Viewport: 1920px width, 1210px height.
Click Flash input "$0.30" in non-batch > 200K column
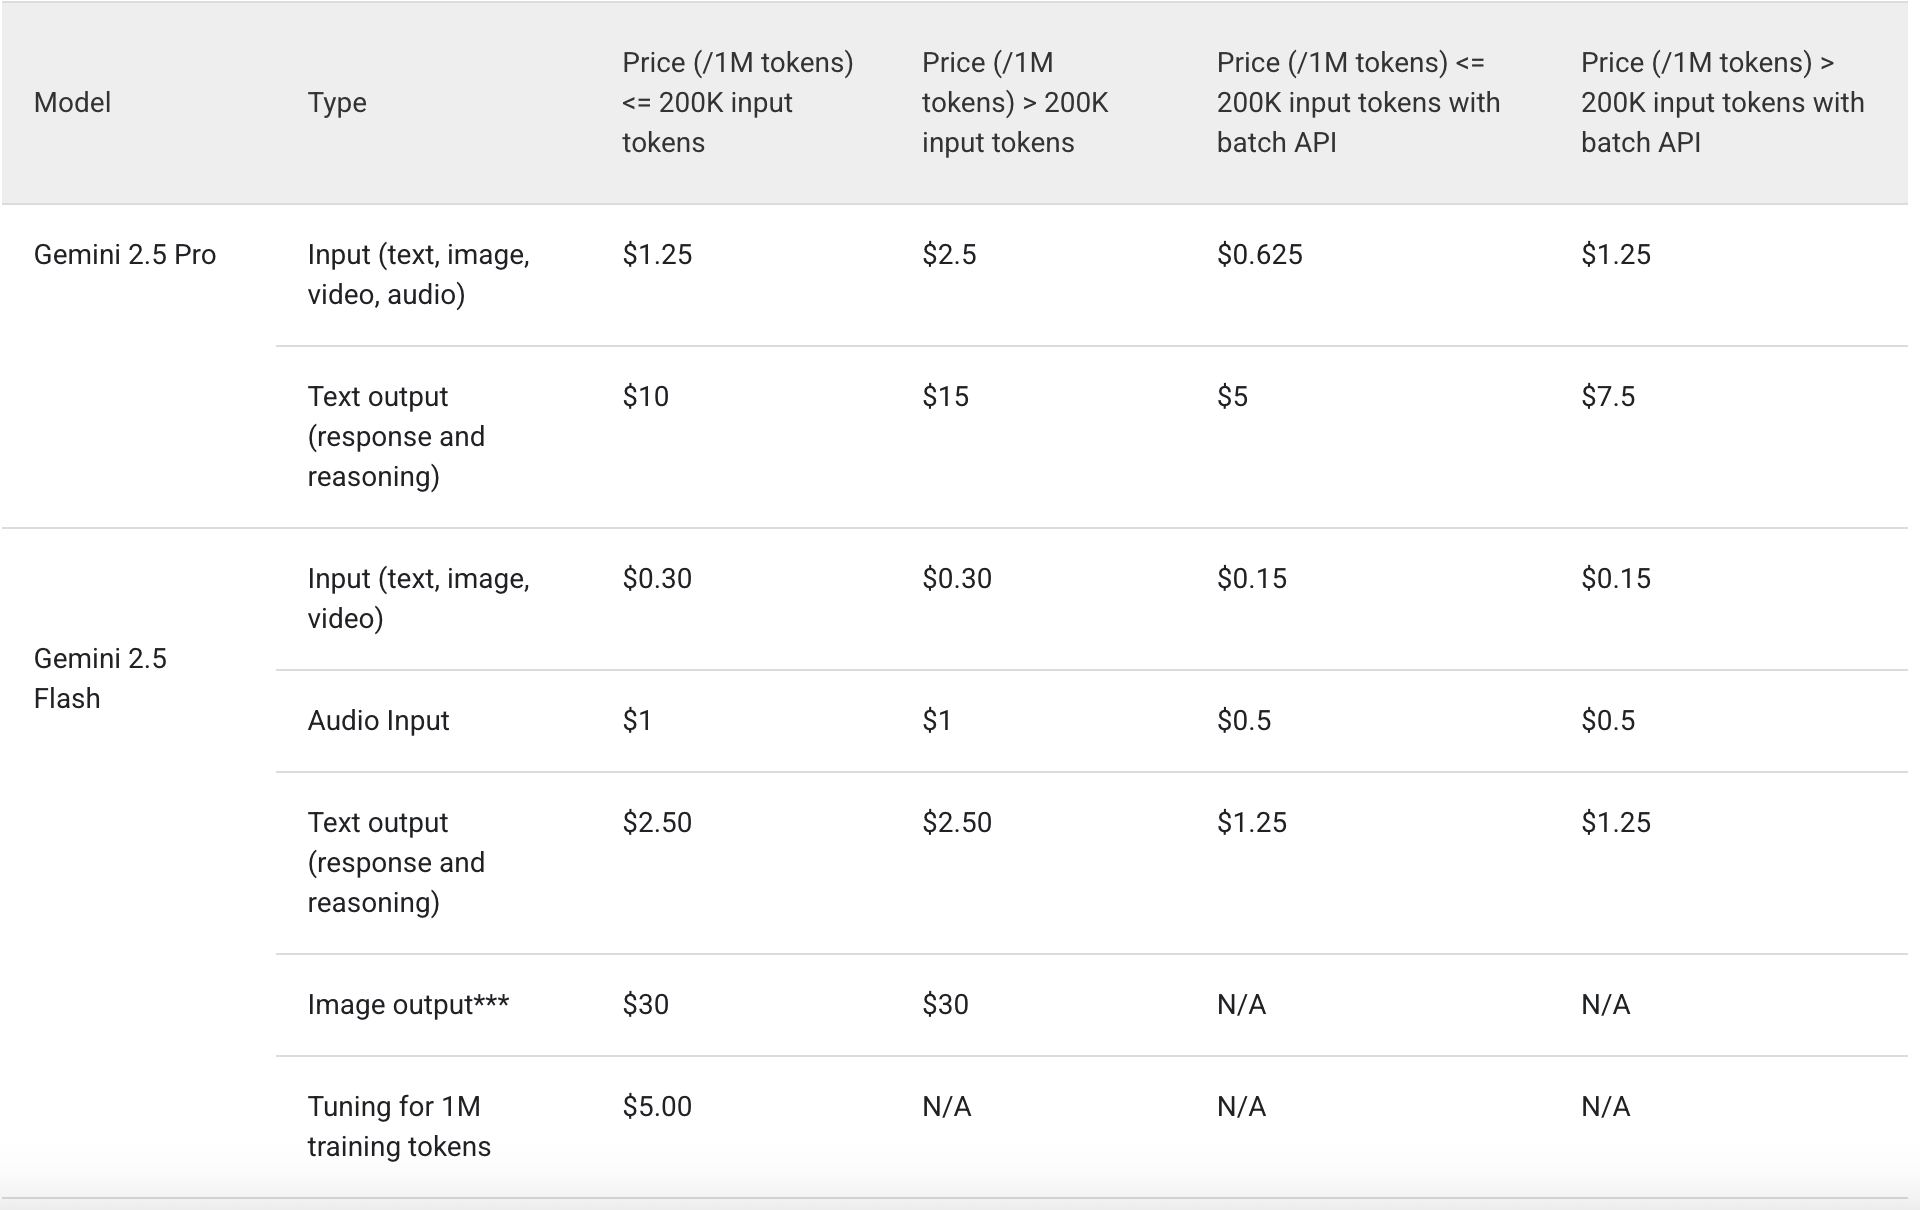coord(957,579)
